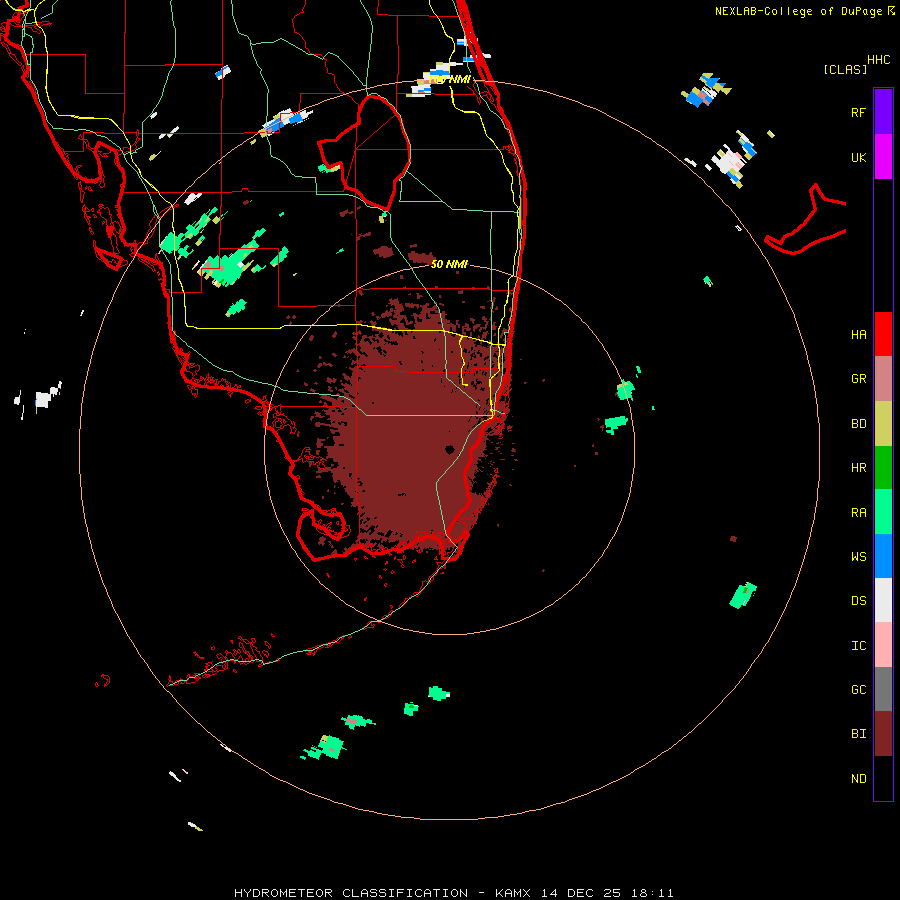Click the ND legend label
This screenshot has width=900, height=900.
click(858, 779)
